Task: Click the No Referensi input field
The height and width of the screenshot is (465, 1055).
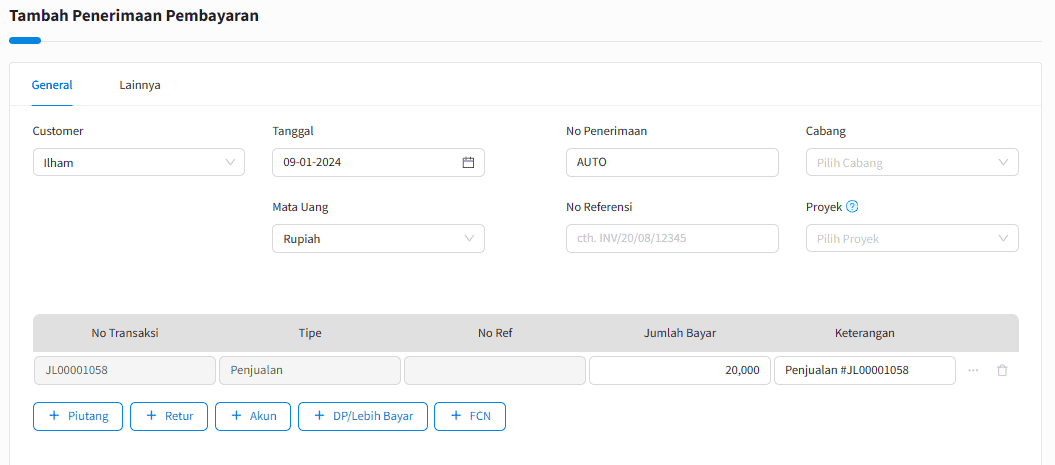Action: pyautogui.click(x=672, y=239)
